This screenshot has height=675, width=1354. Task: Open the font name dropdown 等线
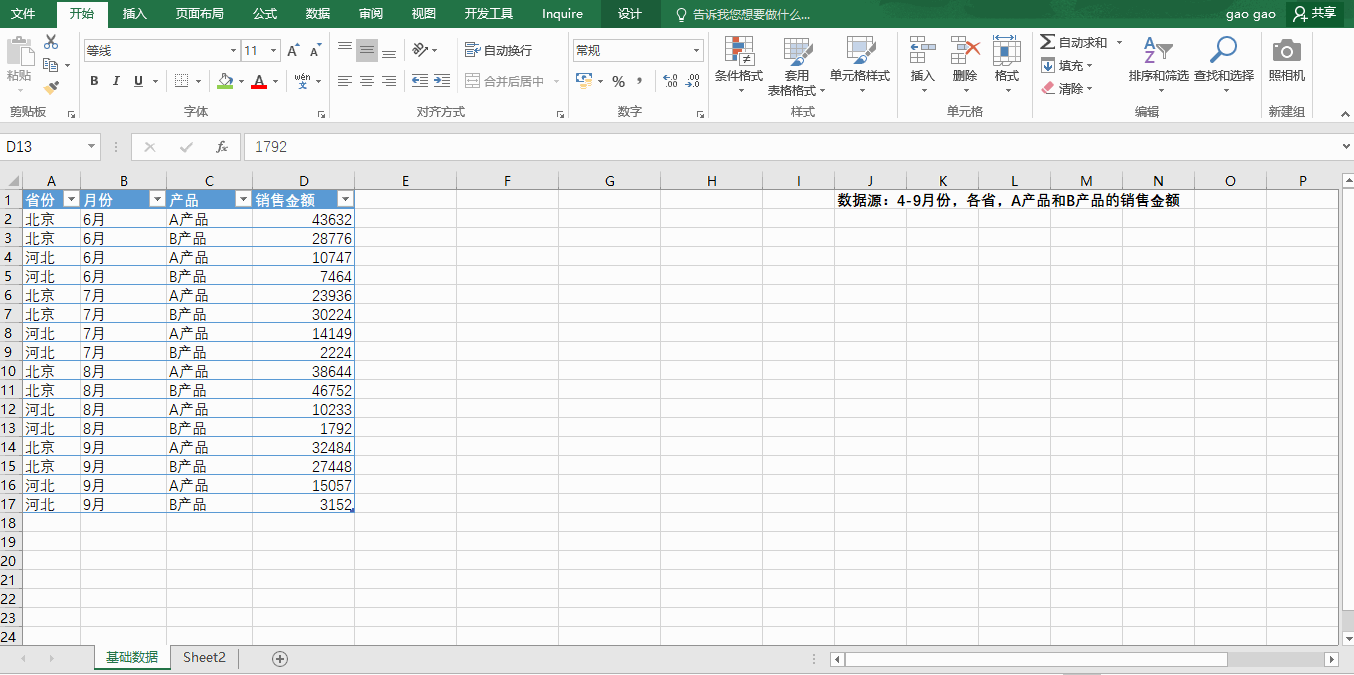click(233, 50)
